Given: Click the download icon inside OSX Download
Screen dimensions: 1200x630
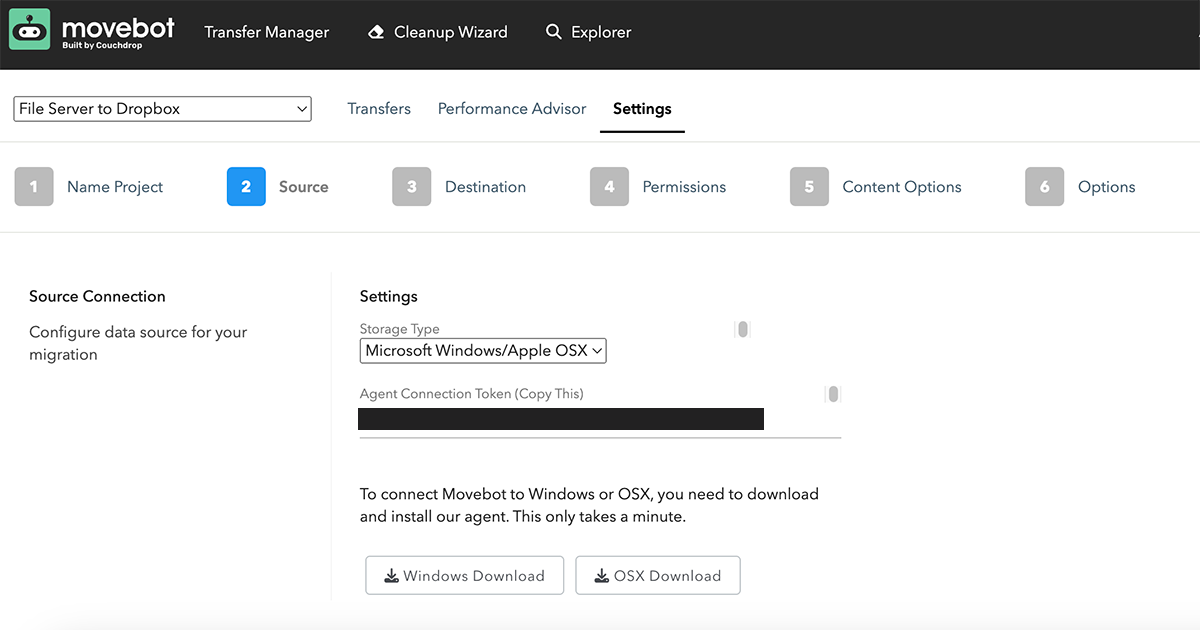Looking at the screenshot, I should pyautogui.click(x=601, y=575).
